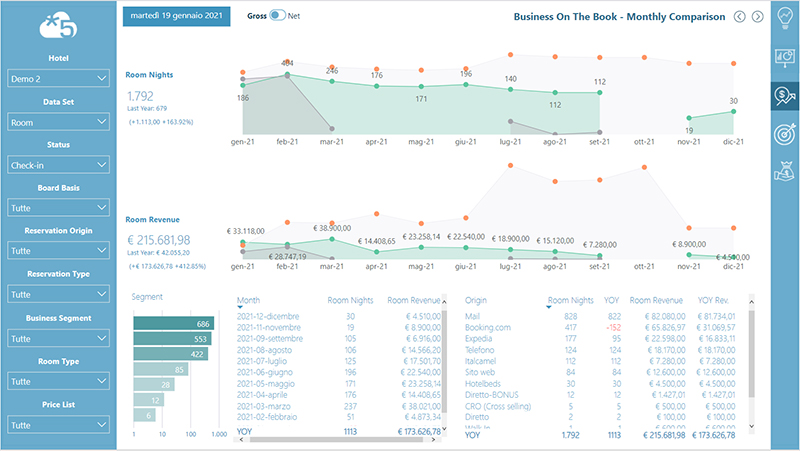Image resolution: width=800 pixels, height=451 pixels.
Task: Expand the Board Basis dropdown
Action: pyautogui.click(x=58, y=208)
